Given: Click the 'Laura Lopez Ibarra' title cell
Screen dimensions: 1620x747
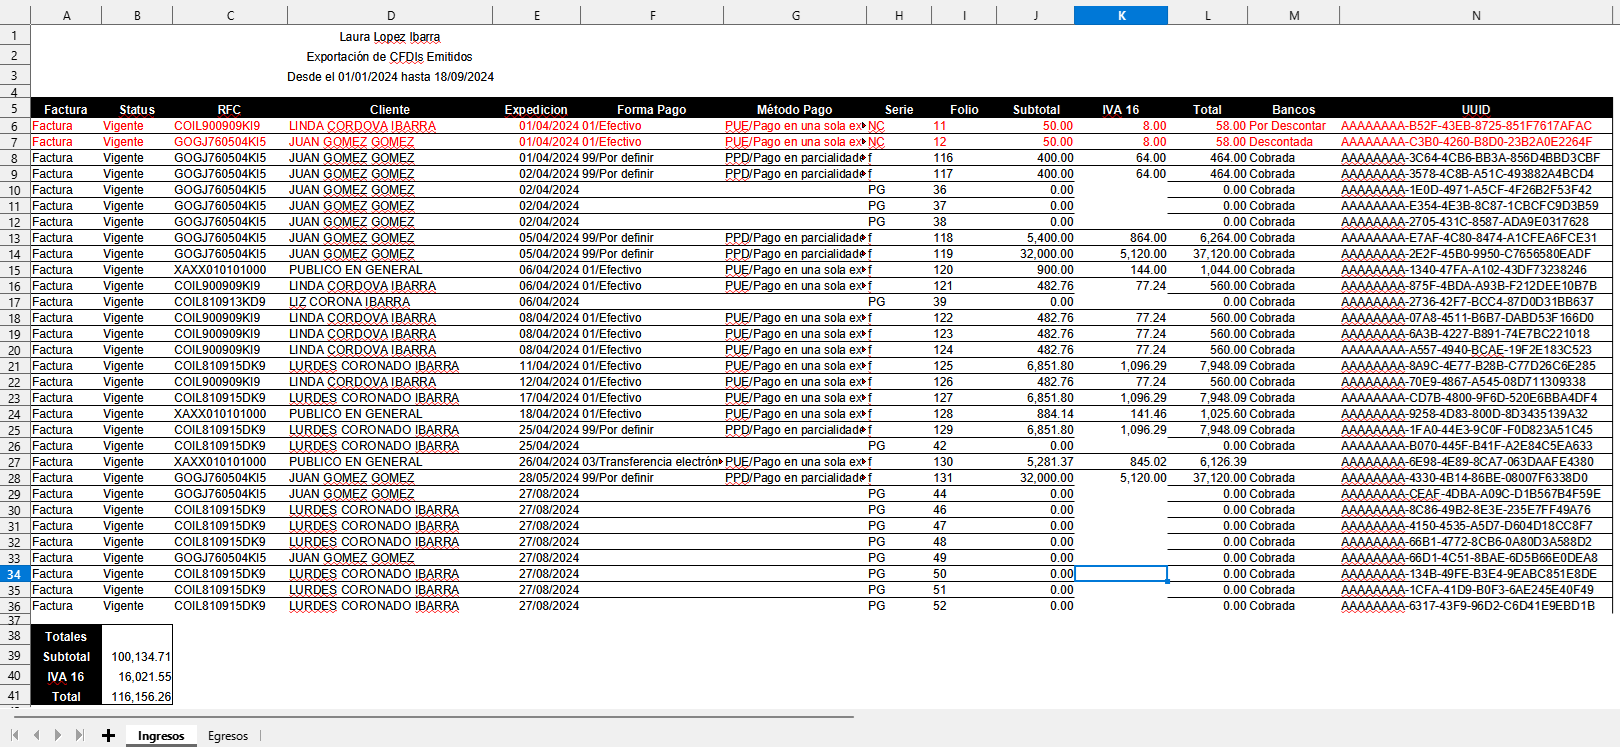Looking at the screenshot, I should coord(390,37).
